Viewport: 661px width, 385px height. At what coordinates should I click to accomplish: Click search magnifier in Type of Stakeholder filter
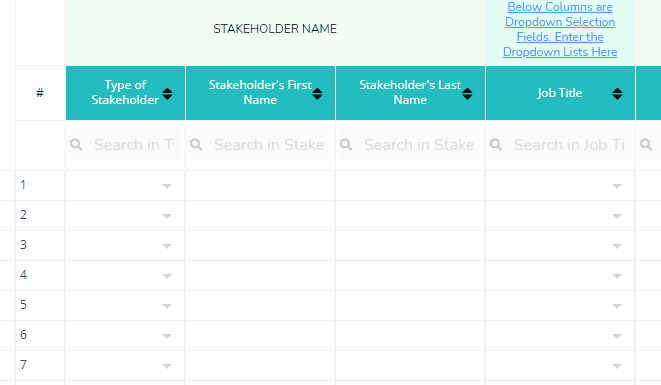(x=76, y=145)
